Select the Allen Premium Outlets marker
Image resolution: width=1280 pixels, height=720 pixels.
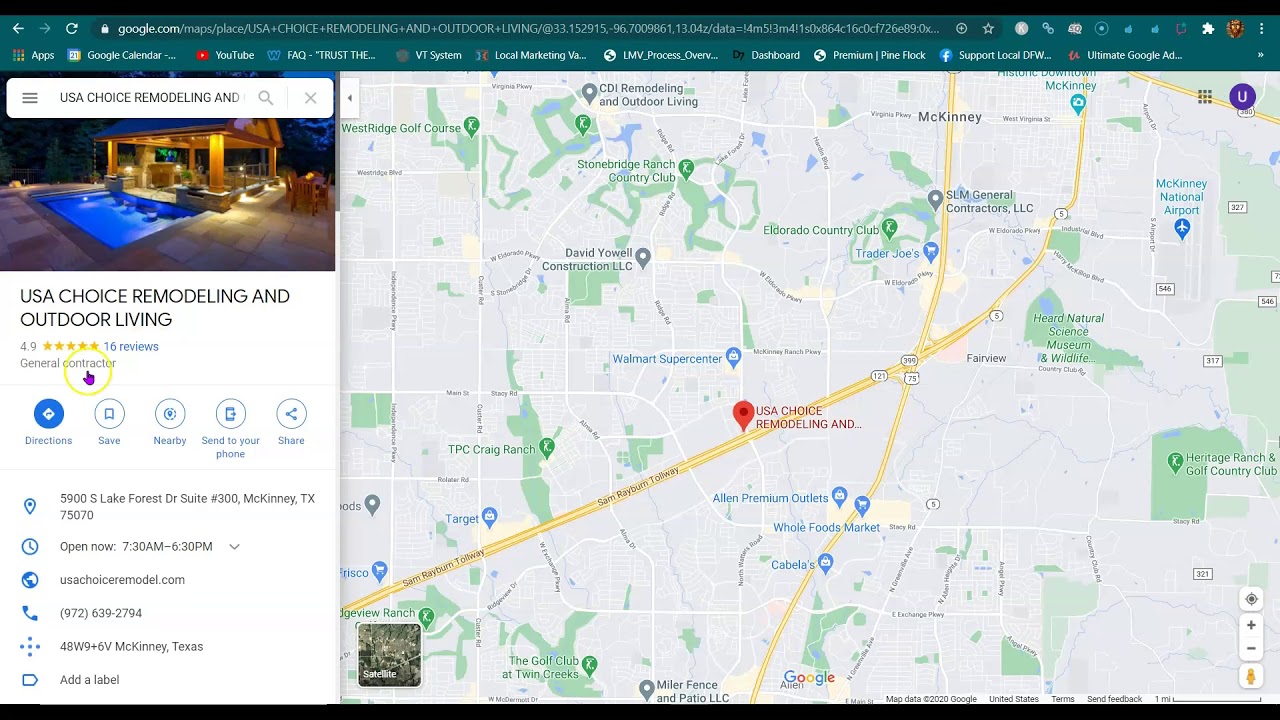coord(839,496)
